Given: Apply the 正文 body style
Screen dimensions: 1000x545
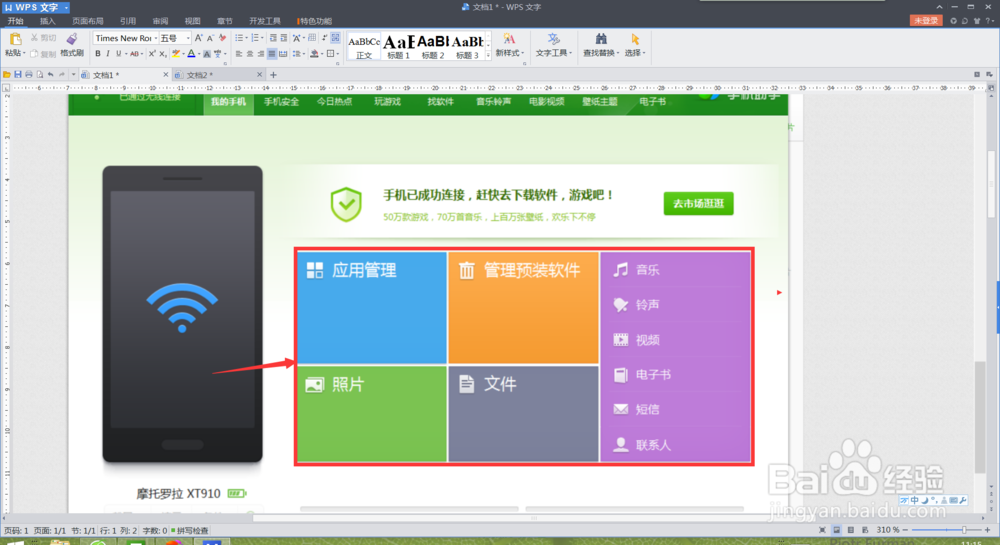Looking at the screenshot, I should point(364,46).
